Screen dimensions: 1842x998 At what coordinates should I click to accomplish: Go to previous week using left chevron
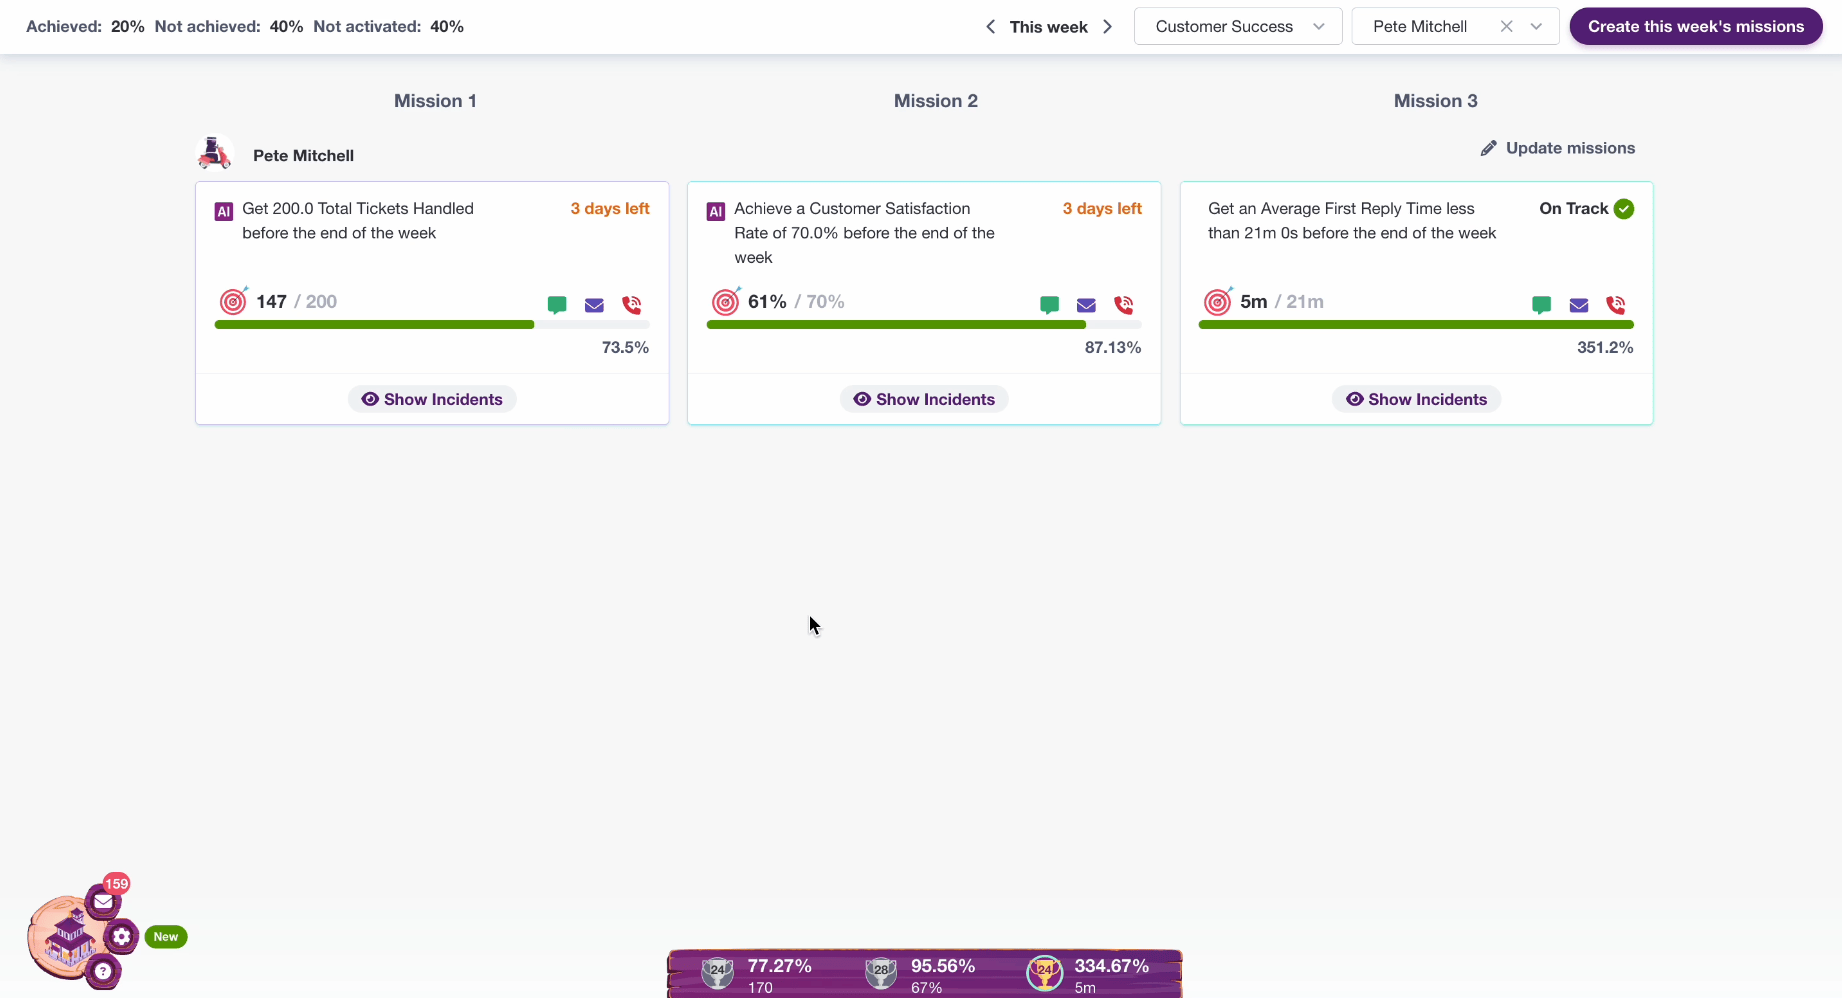990,27
